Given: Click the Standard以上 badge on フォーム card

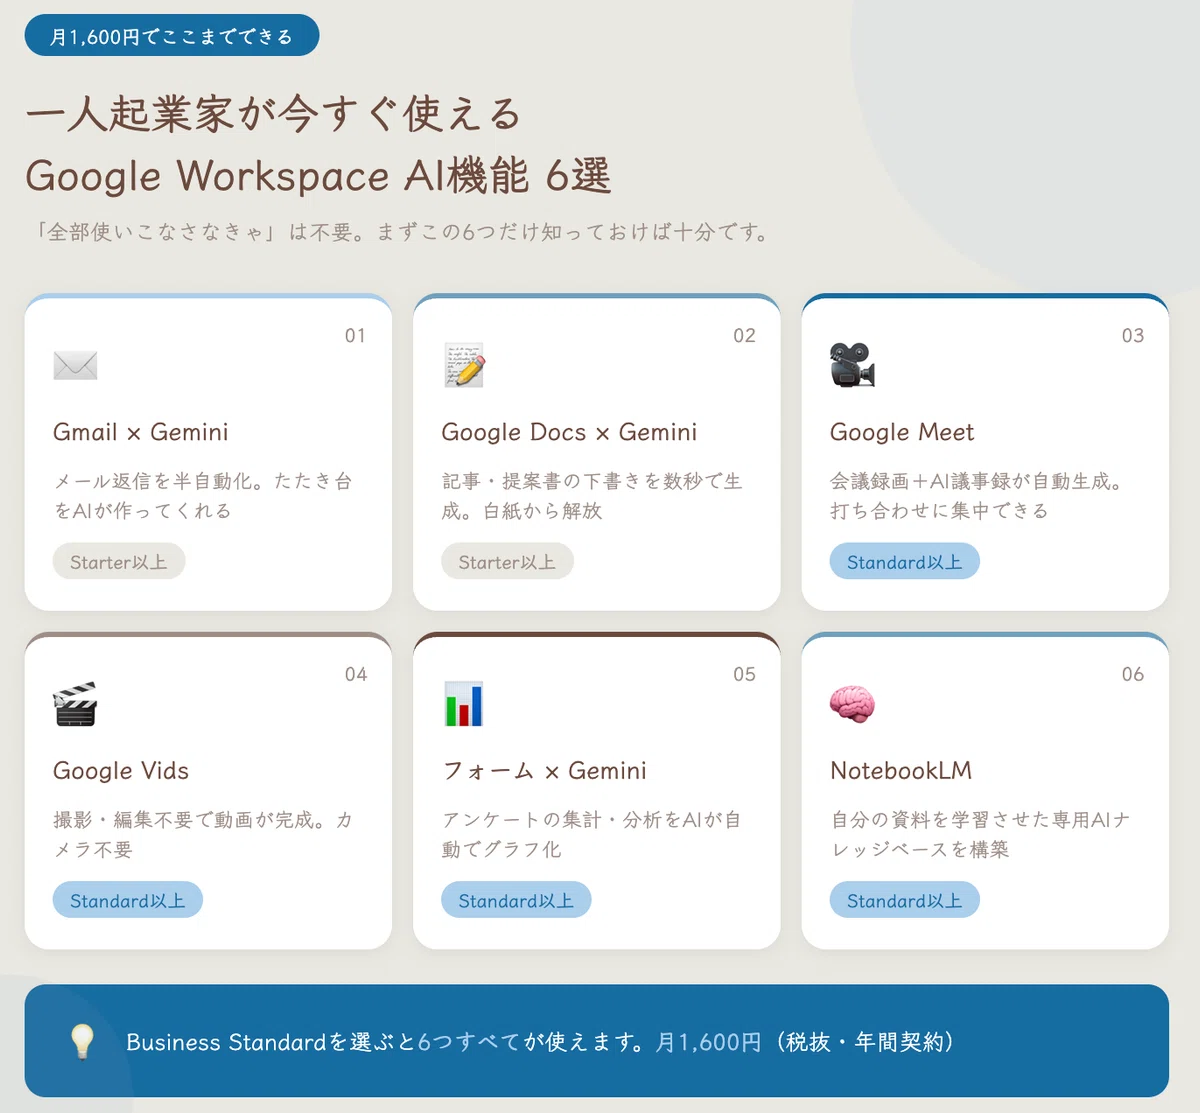Looking at the screenshot, I should point(516,900).
